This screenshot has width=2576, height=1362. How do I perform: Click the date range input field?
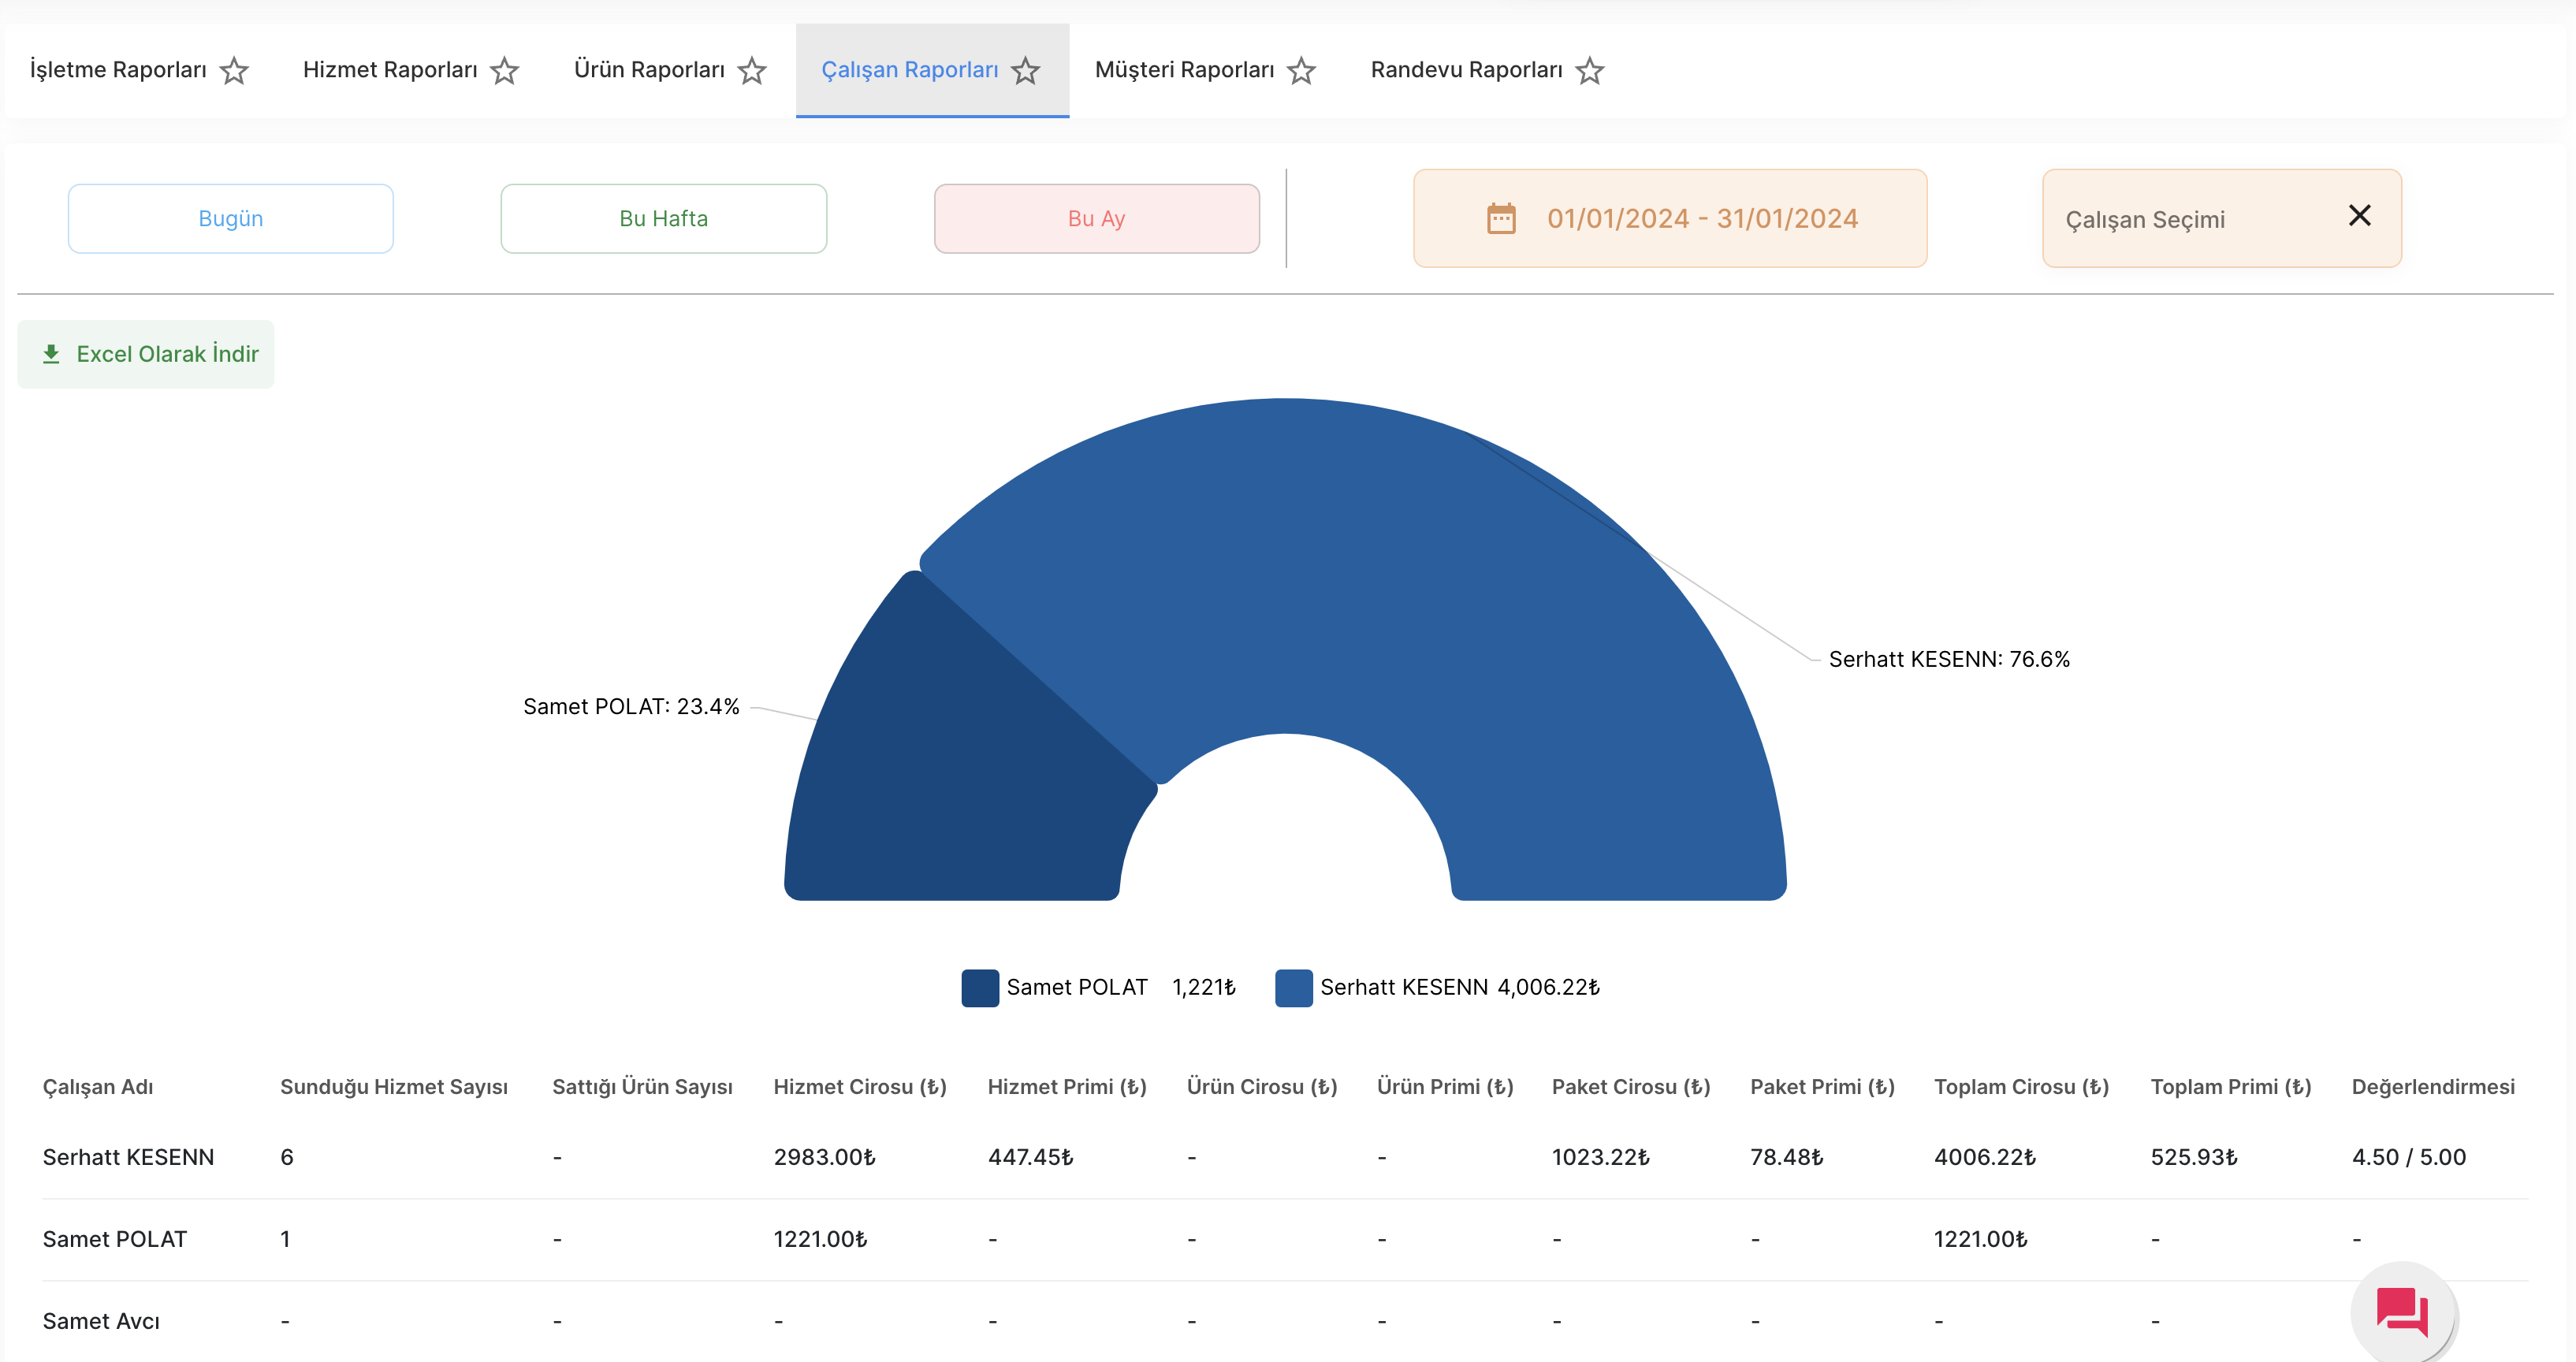click(x=1670, y=218)
